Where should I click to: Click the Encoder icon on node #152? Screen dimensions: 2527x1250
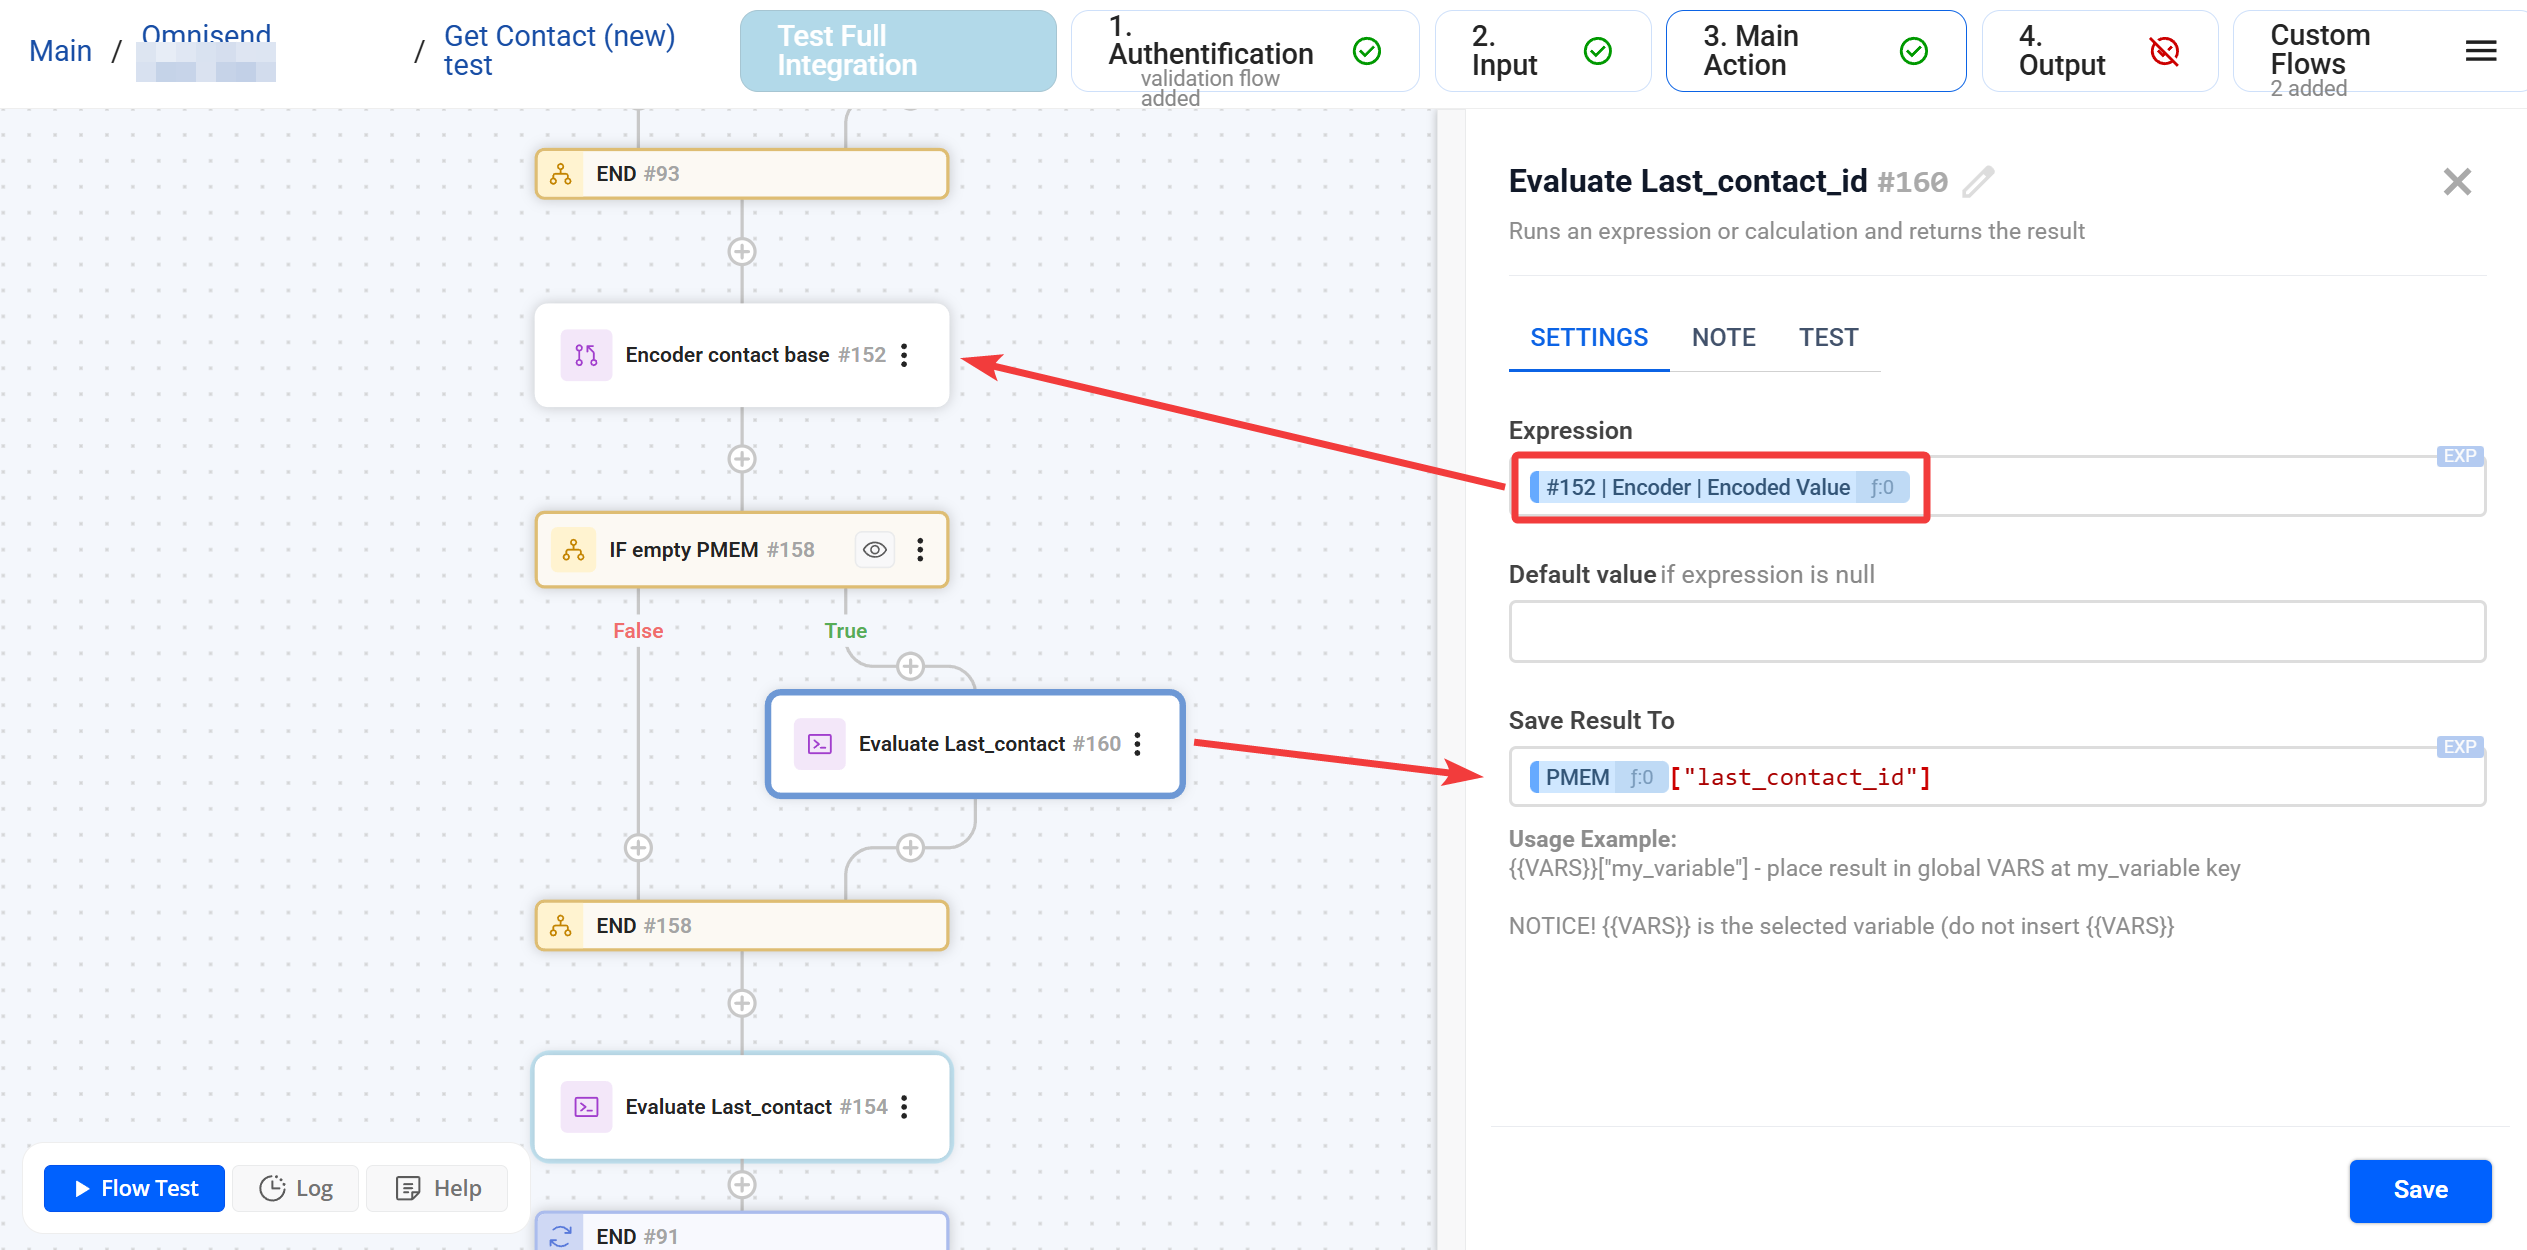pyautogui.click(x=587, y=355)
